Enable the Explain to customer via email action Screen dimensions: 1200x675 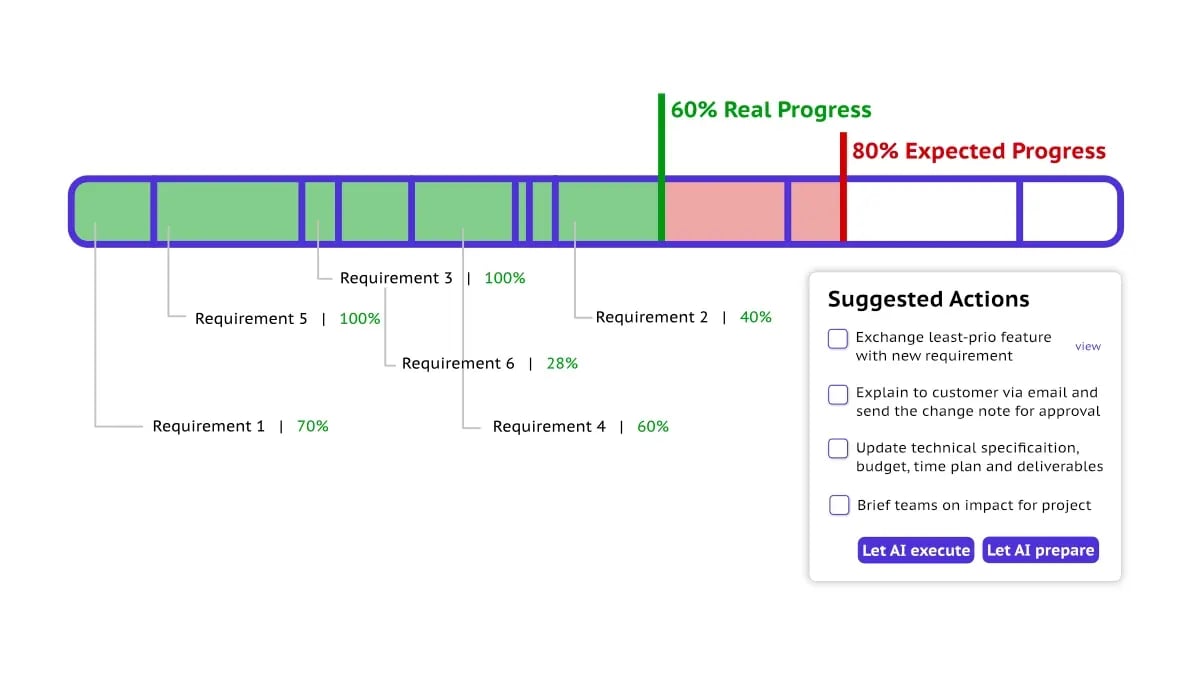pyautogui.click(x=837, y=394)
